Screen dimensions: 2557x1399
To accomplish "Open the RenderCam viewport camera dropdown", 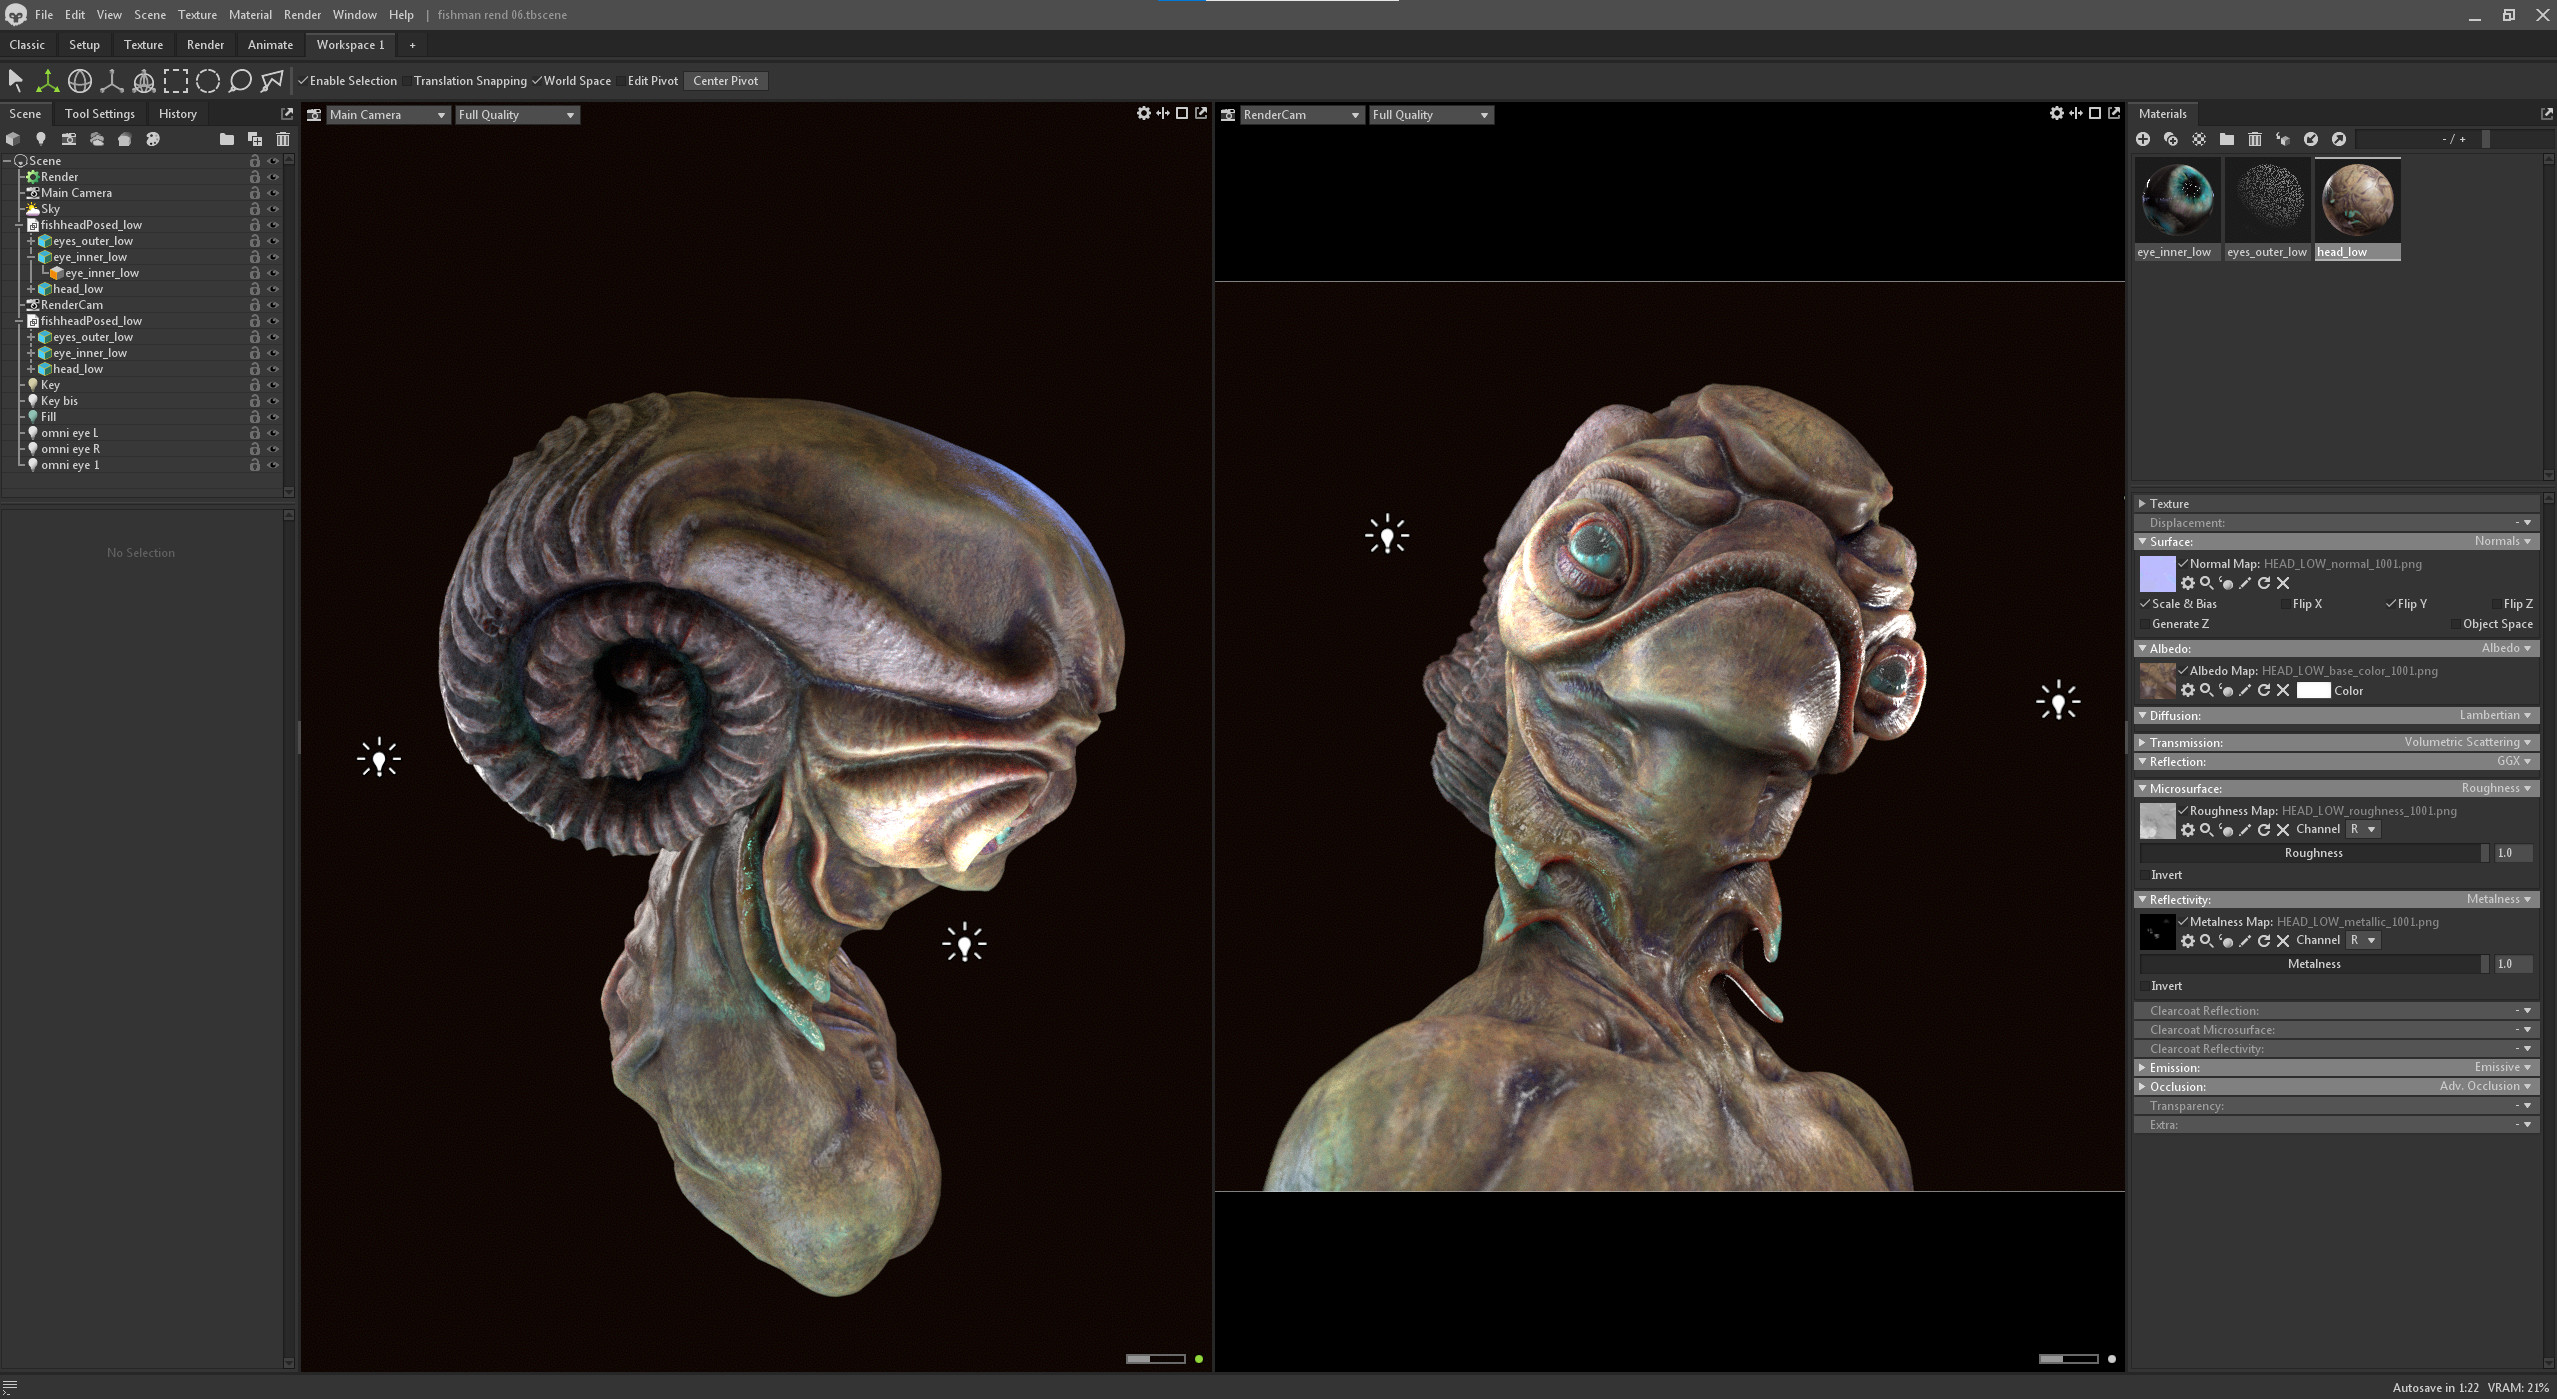I will [x=1301, y=115].
